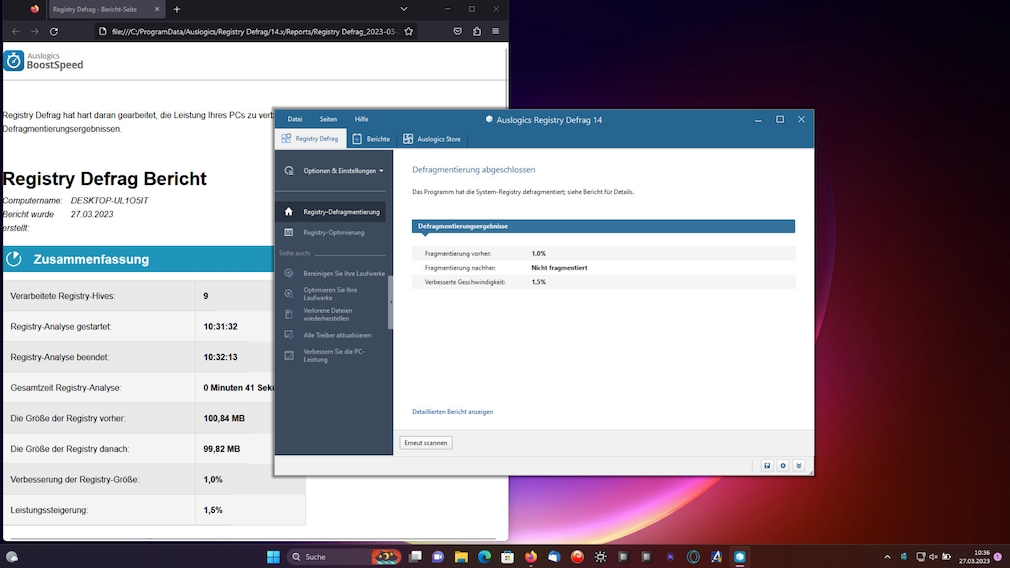Switch to the Berichte tab
Screen dimensions: 1010x568
(372, 139)
